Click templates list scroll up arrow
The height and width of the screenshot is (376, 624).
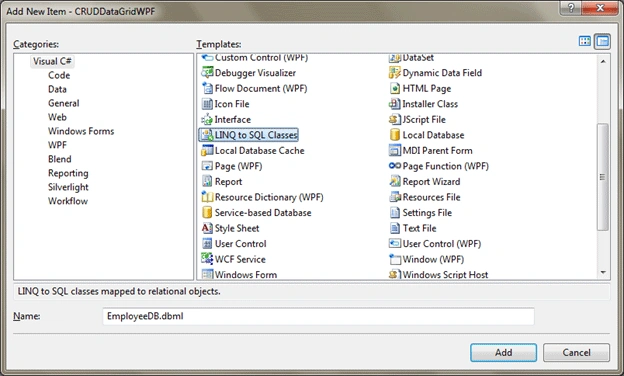click(603, 61)
